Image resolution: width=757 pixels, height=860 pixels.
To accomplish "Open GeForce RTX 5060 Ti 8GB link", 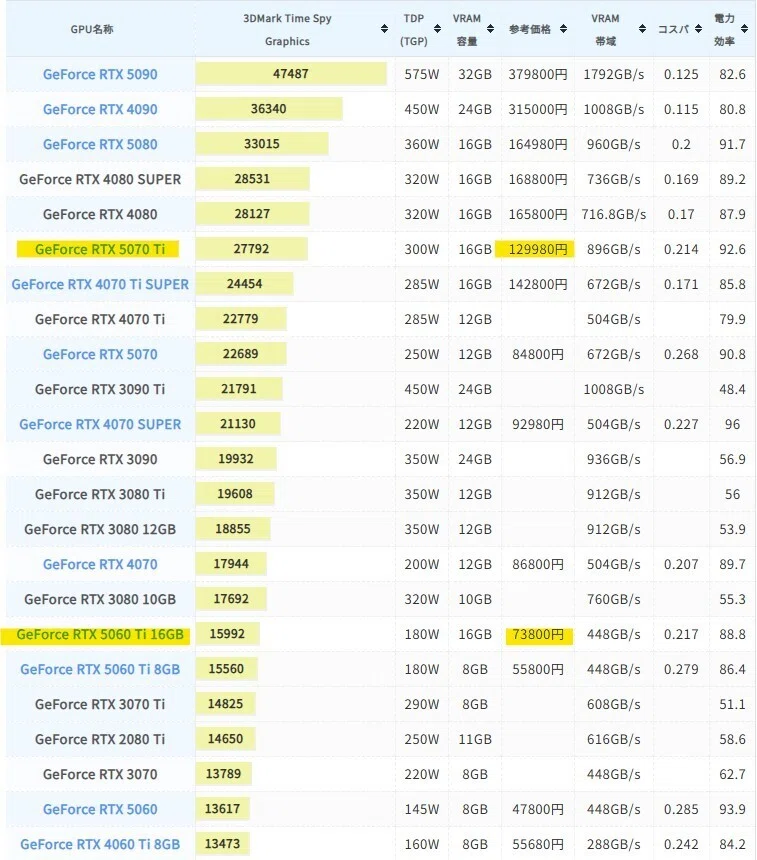I will point(100,669).
